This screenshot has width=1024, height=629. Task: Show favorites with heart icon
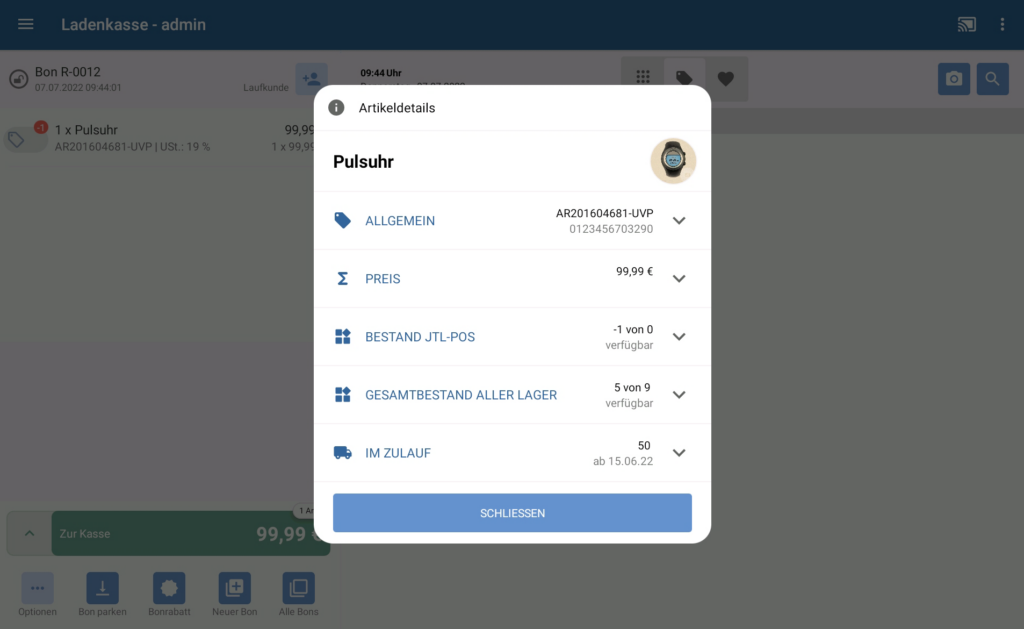click(726, 79)
